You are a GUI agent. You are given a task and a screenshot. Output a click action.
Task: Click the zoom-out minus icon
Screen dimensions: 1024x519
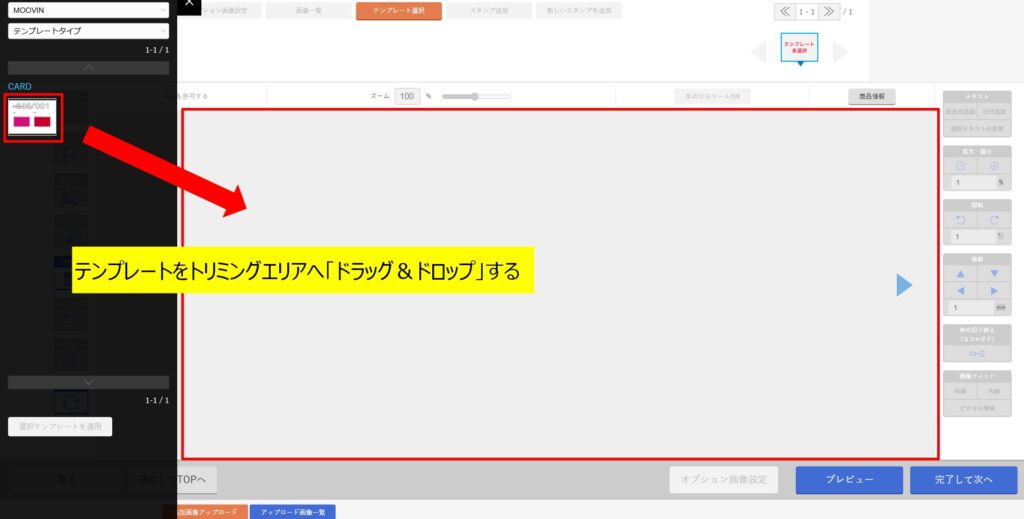pyautogui.click(x=959, y=166)
